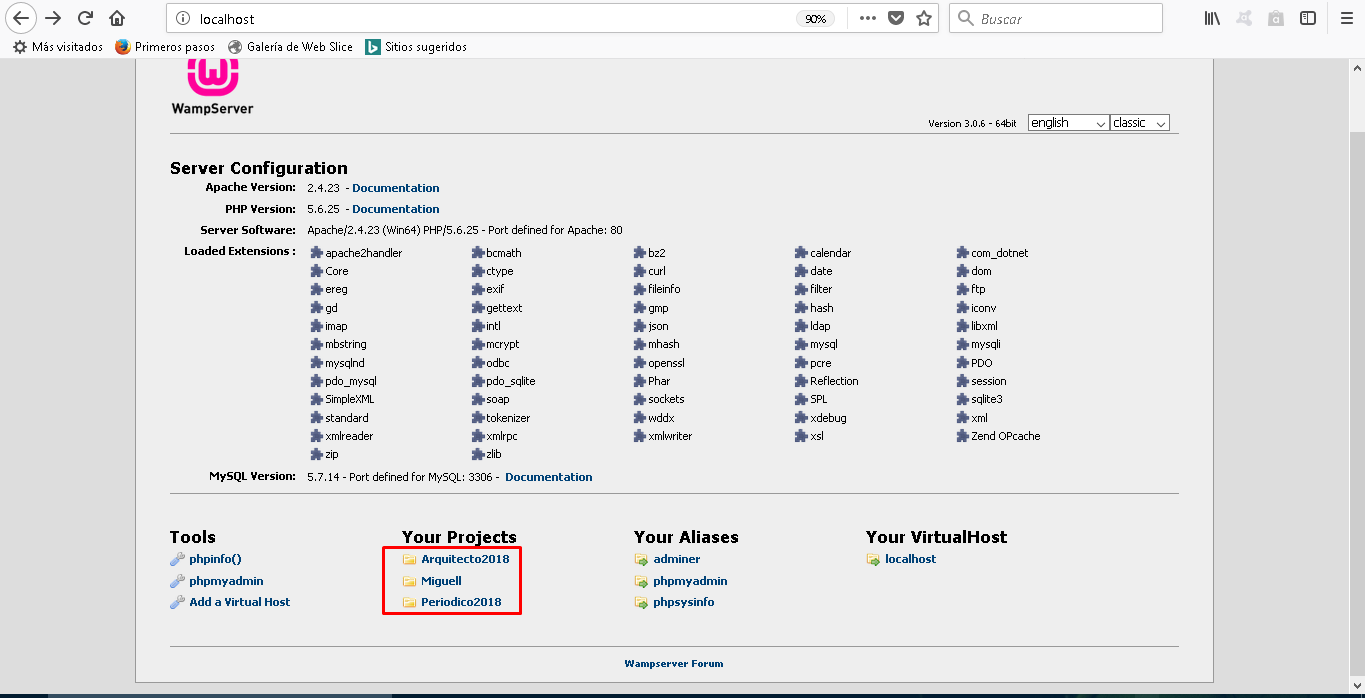
Task: Click the browser forward arrow
Action: tap(54, 18)
